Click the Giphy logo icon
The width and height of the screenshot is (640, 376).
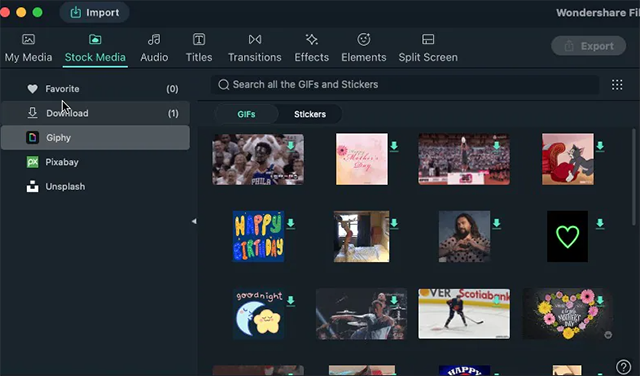[32, 138]
